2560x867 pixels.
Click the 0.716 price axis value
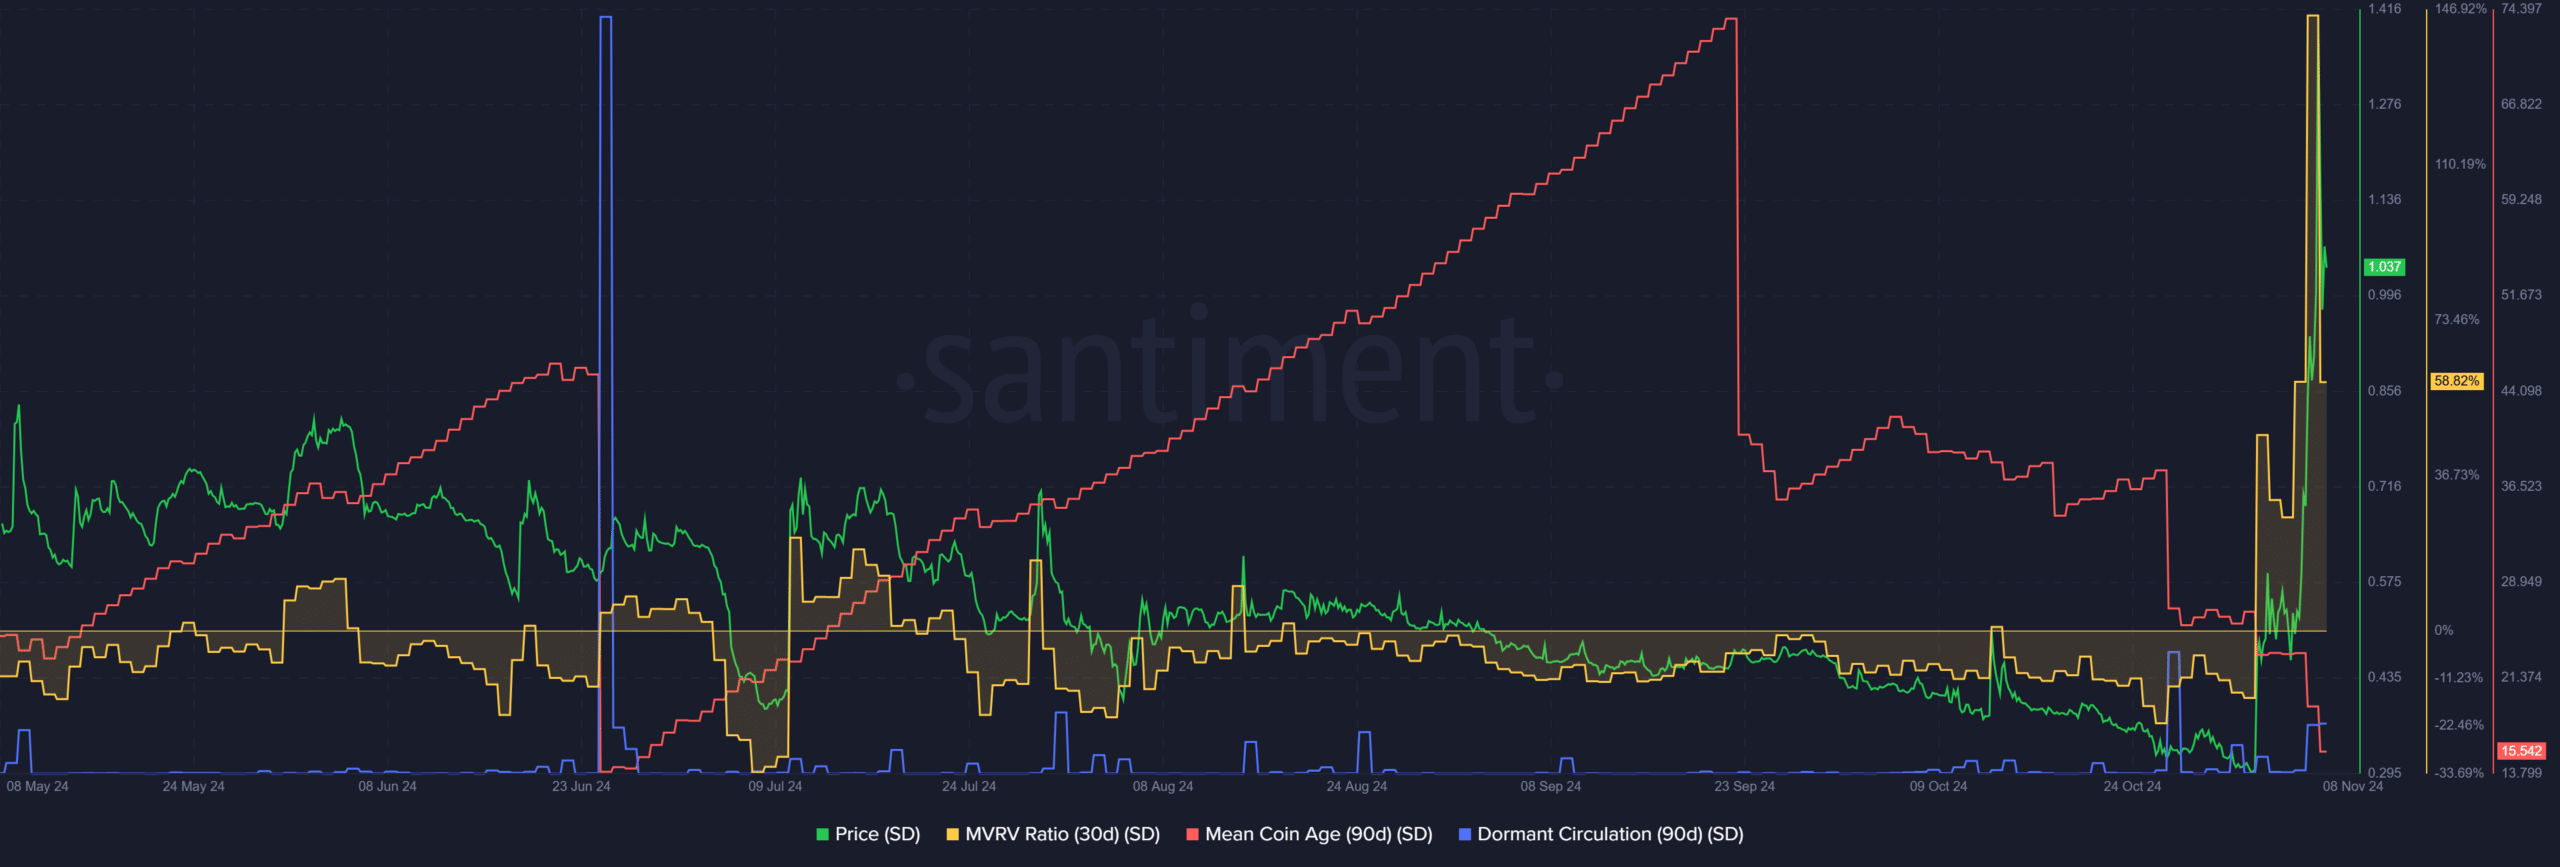pos(2384,486)
